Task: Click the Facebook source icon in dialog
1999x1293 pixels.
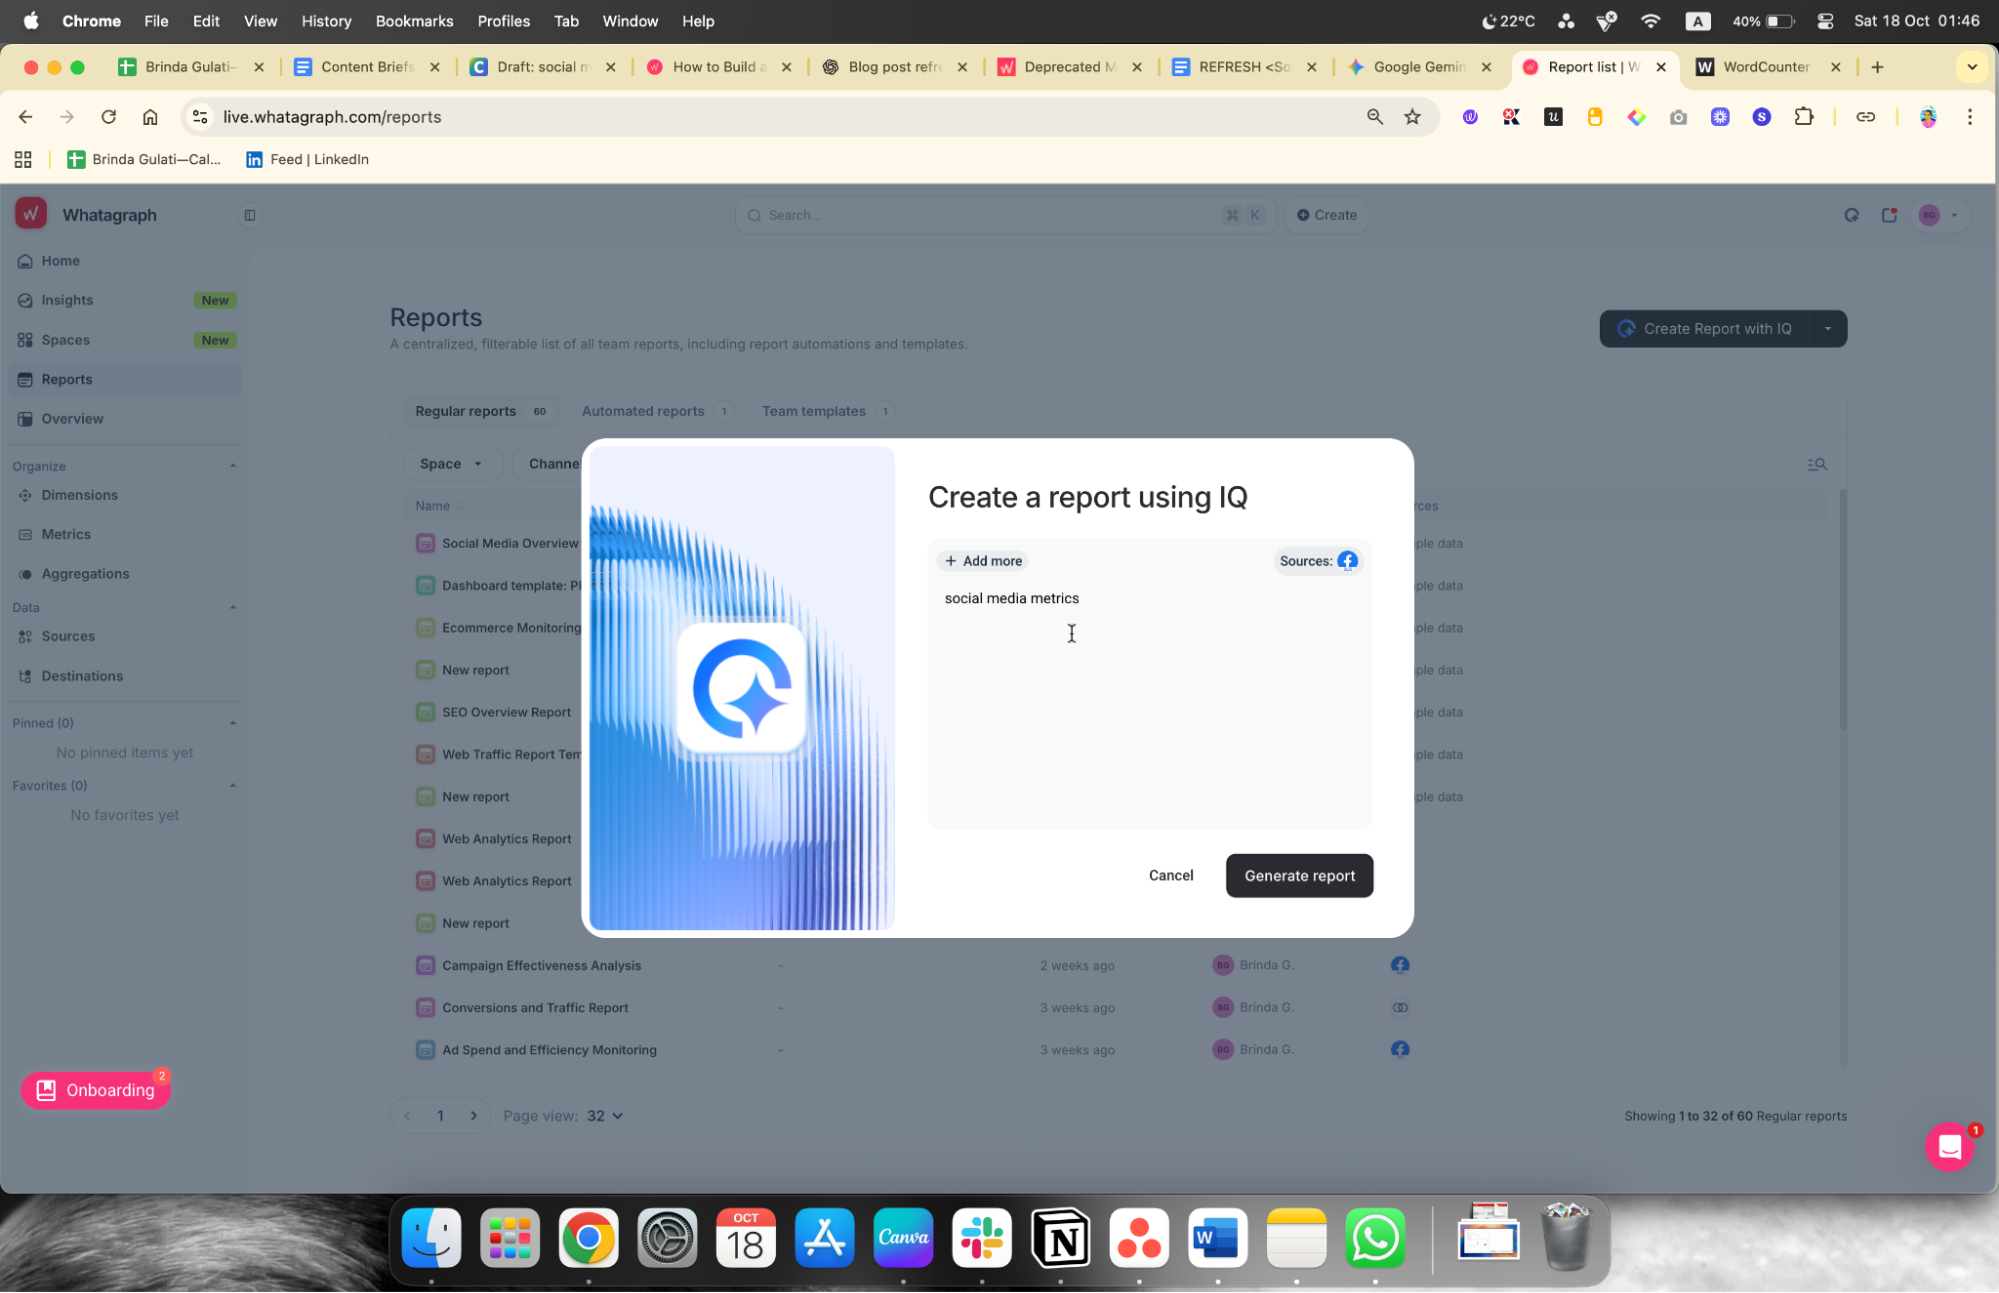Action: pyautogui.click(x=1347, y=561)
